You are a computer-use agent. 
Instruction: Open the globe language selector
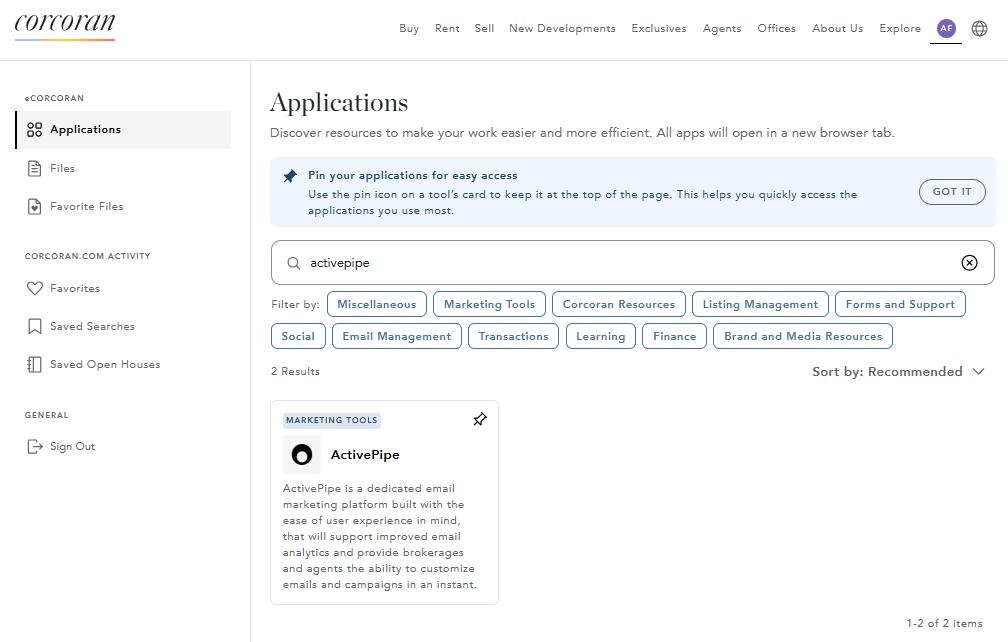tap(979, 28)
